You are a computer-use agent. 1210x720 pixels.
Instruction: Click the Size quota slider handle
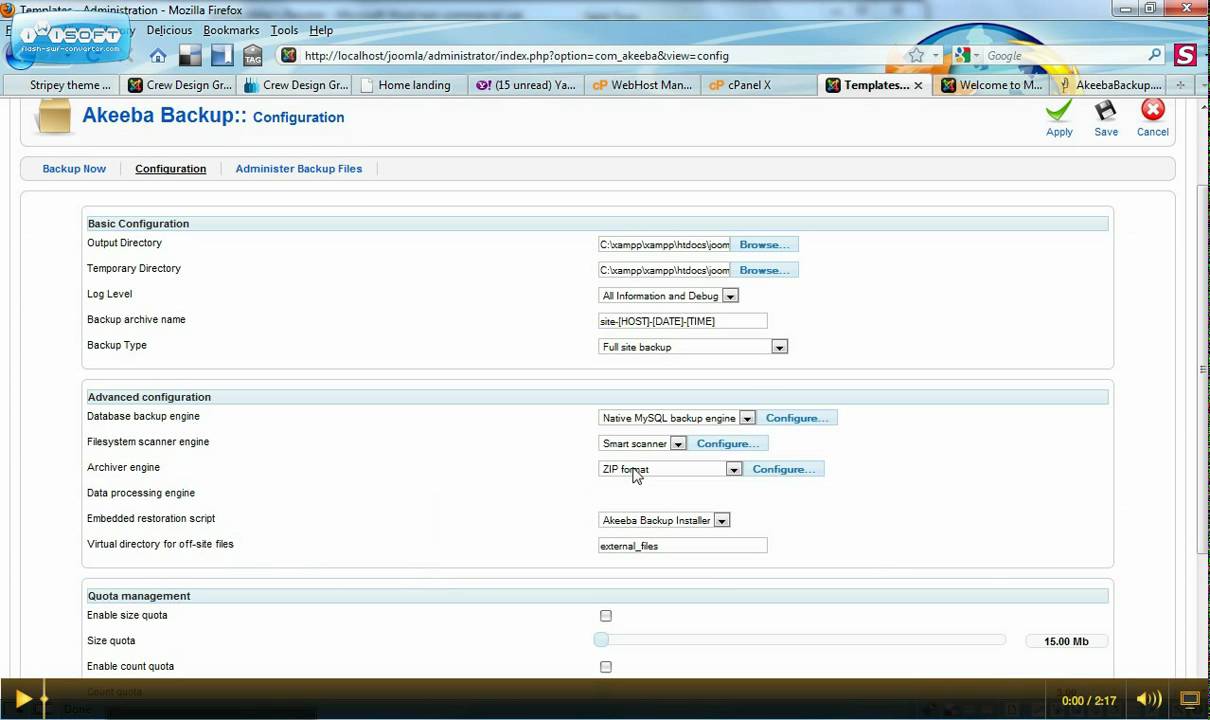(x=601, y=640)
